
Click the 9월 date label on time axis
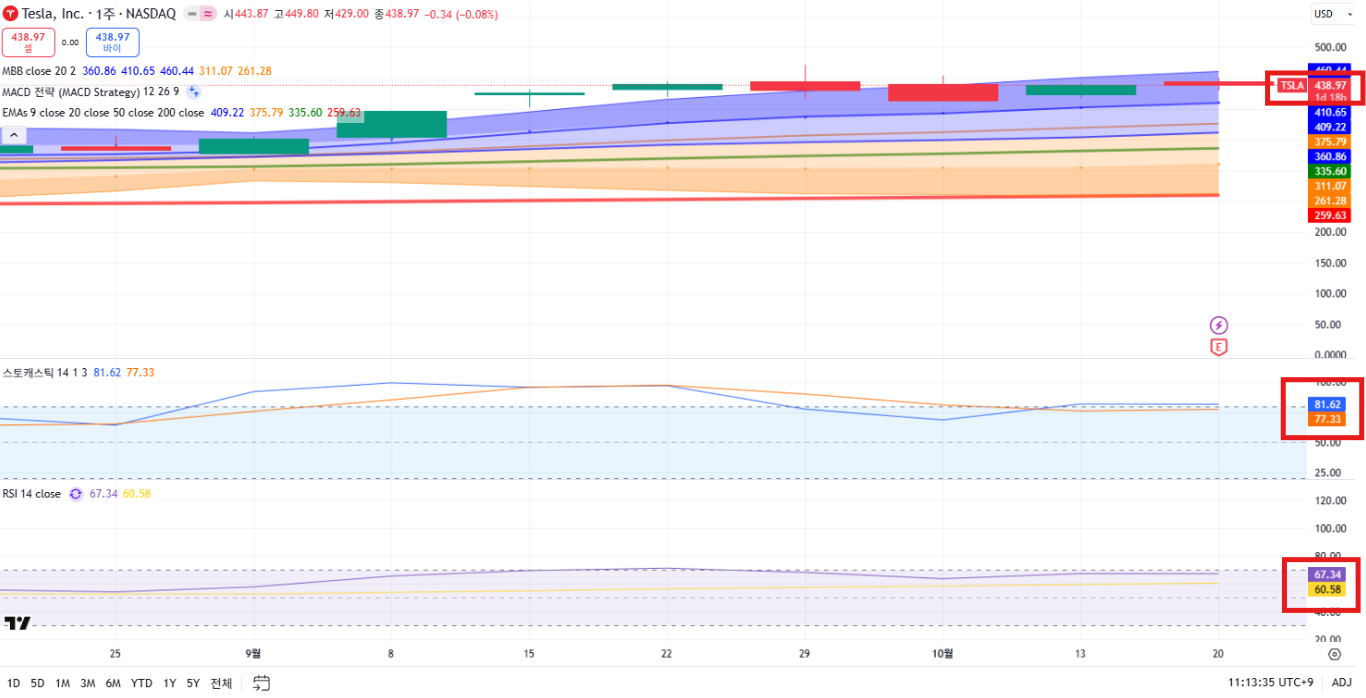click(253, 653)
